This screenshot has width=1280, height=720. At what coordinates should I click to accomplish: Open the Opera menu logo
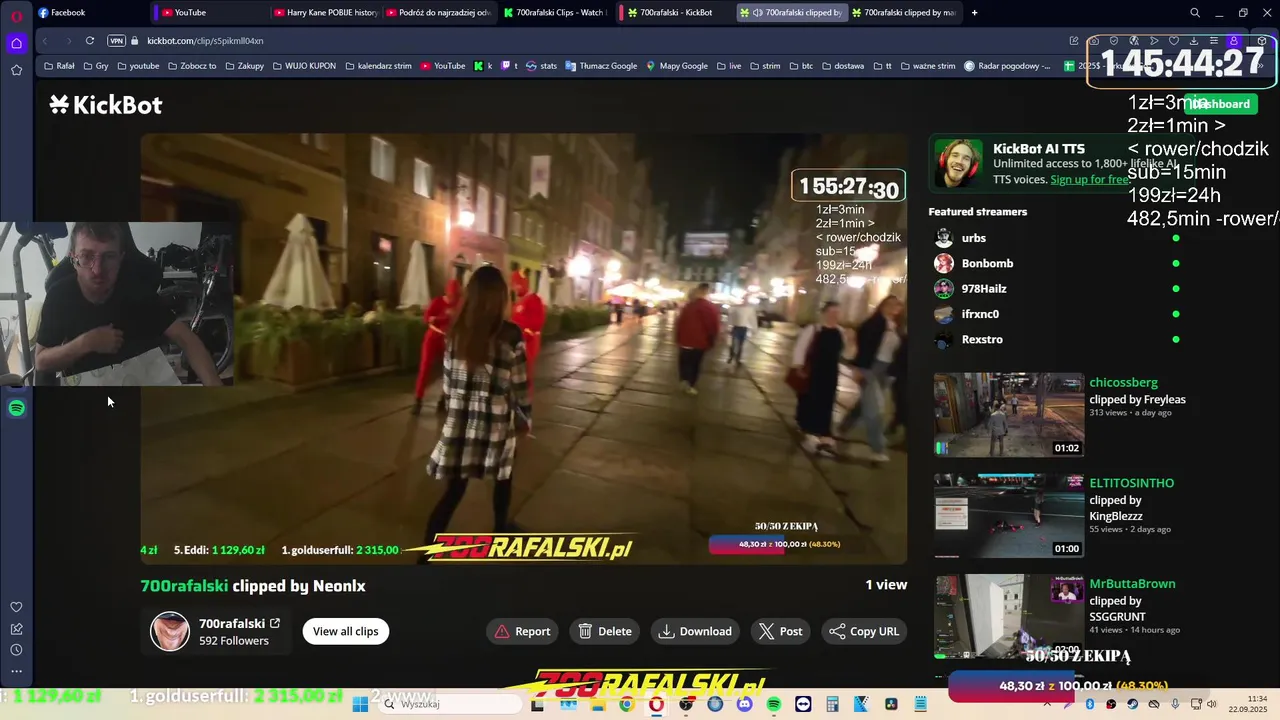click(16, 15)
